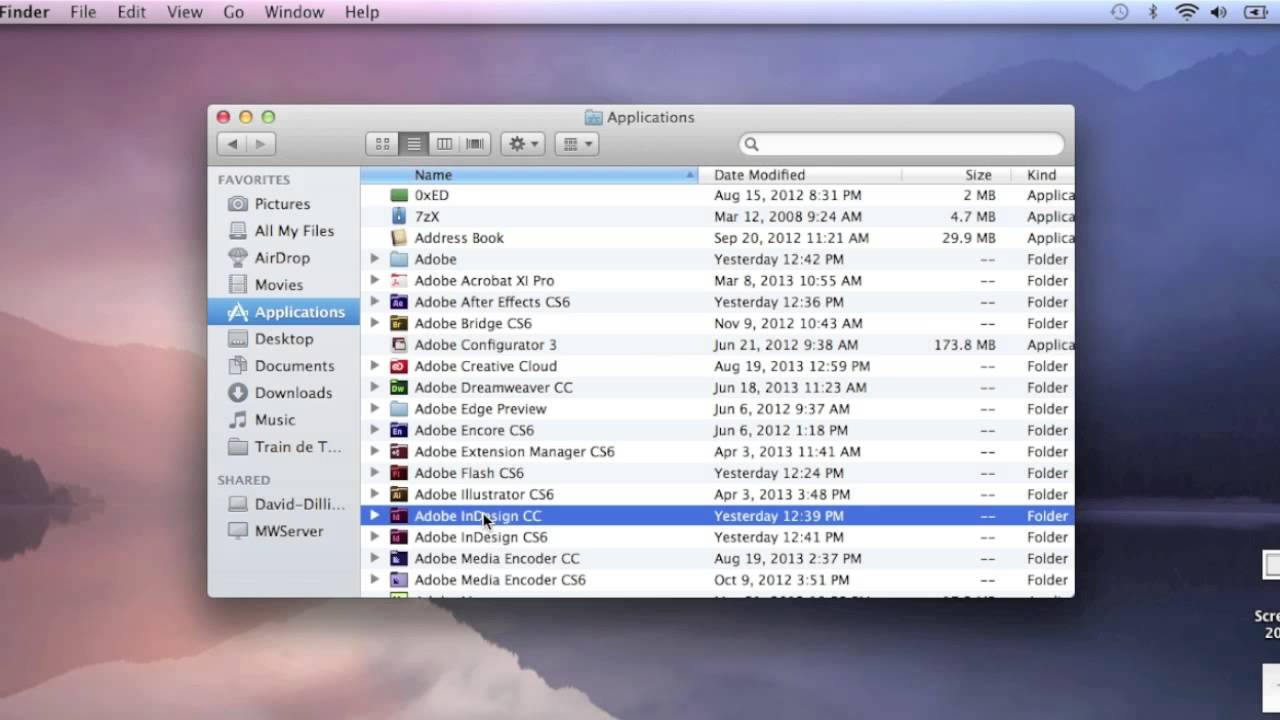Expand Adobe Acrobat XI Pro folder triangle
This screenshot has height=720, width=1280.
click(374, 280)
